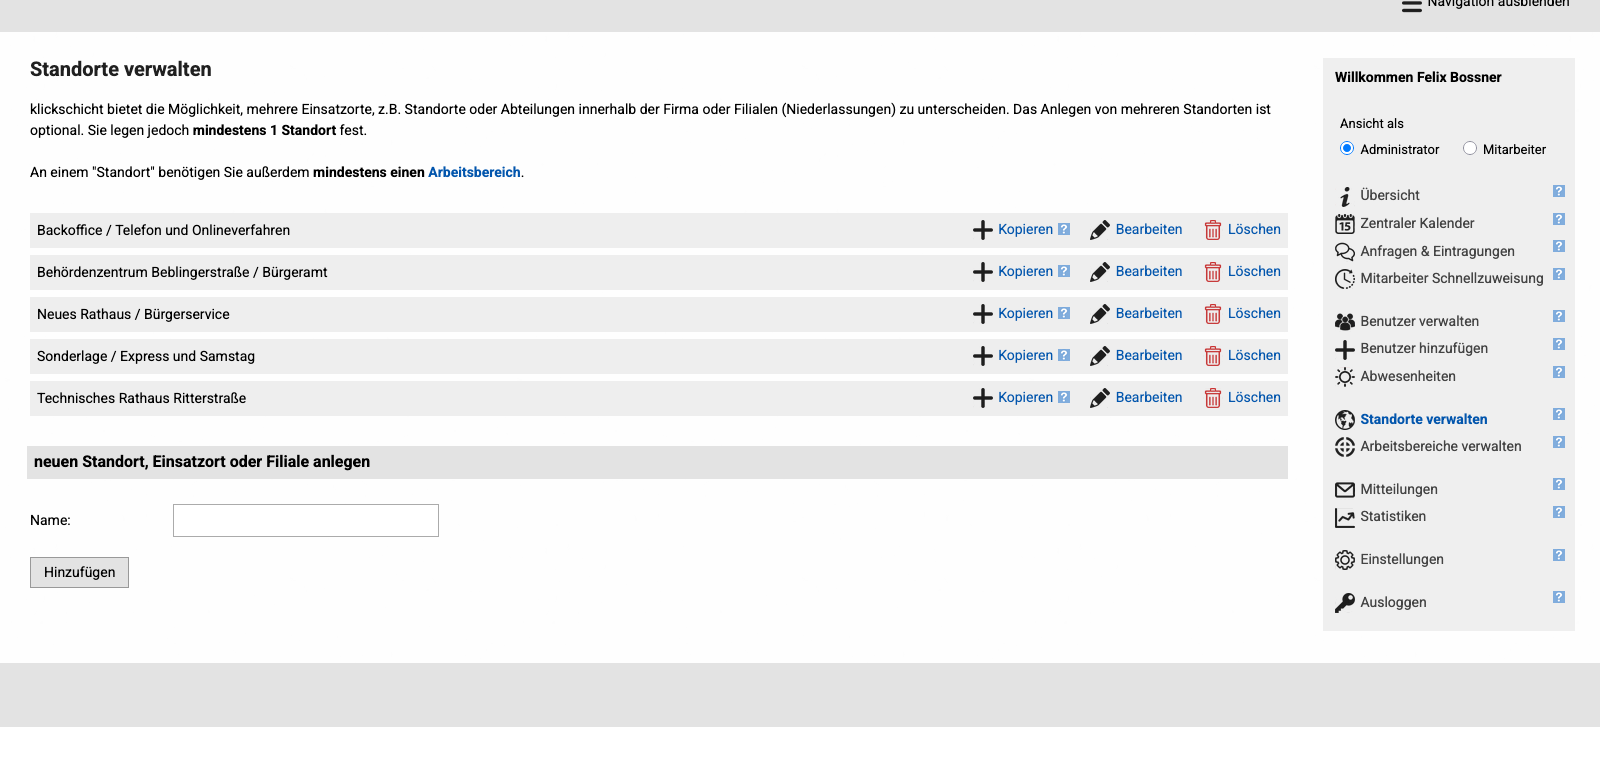Follow the Arbeitsbereich link in description
This screenshot has width=1600, height=760.
tap(474, 172)
